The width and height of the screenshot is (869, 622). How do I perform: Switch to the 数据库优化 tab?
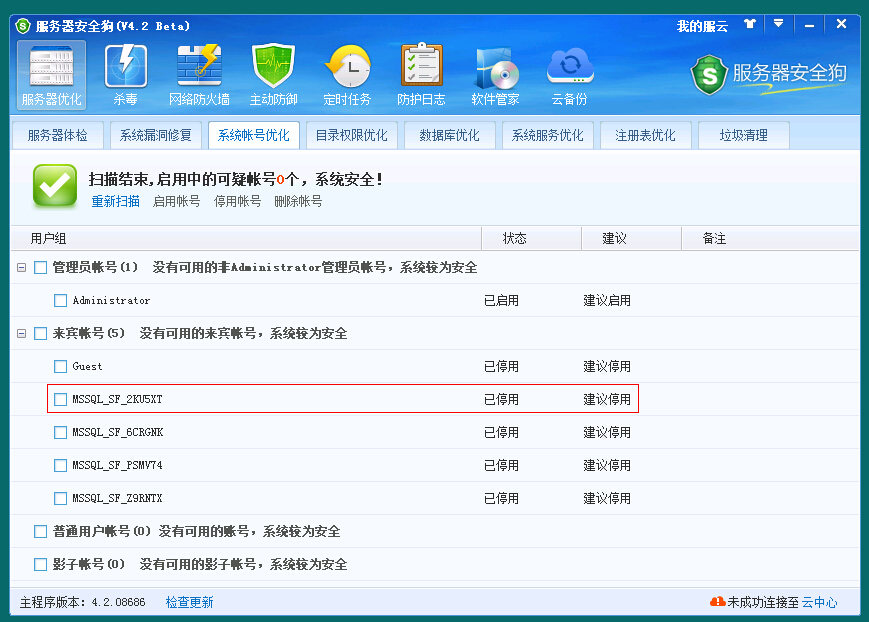[449, 135]
